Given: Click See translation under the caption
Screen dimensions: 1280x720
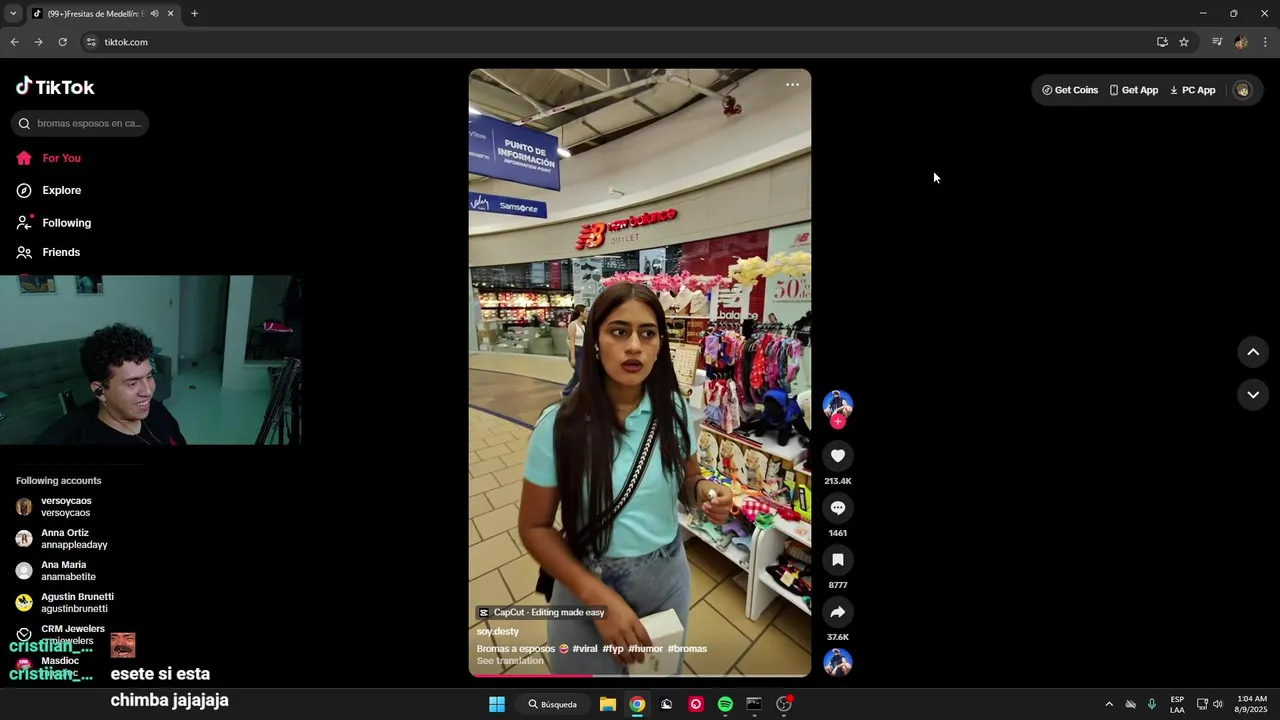Looking at the screenshot, I should point(510,661).
